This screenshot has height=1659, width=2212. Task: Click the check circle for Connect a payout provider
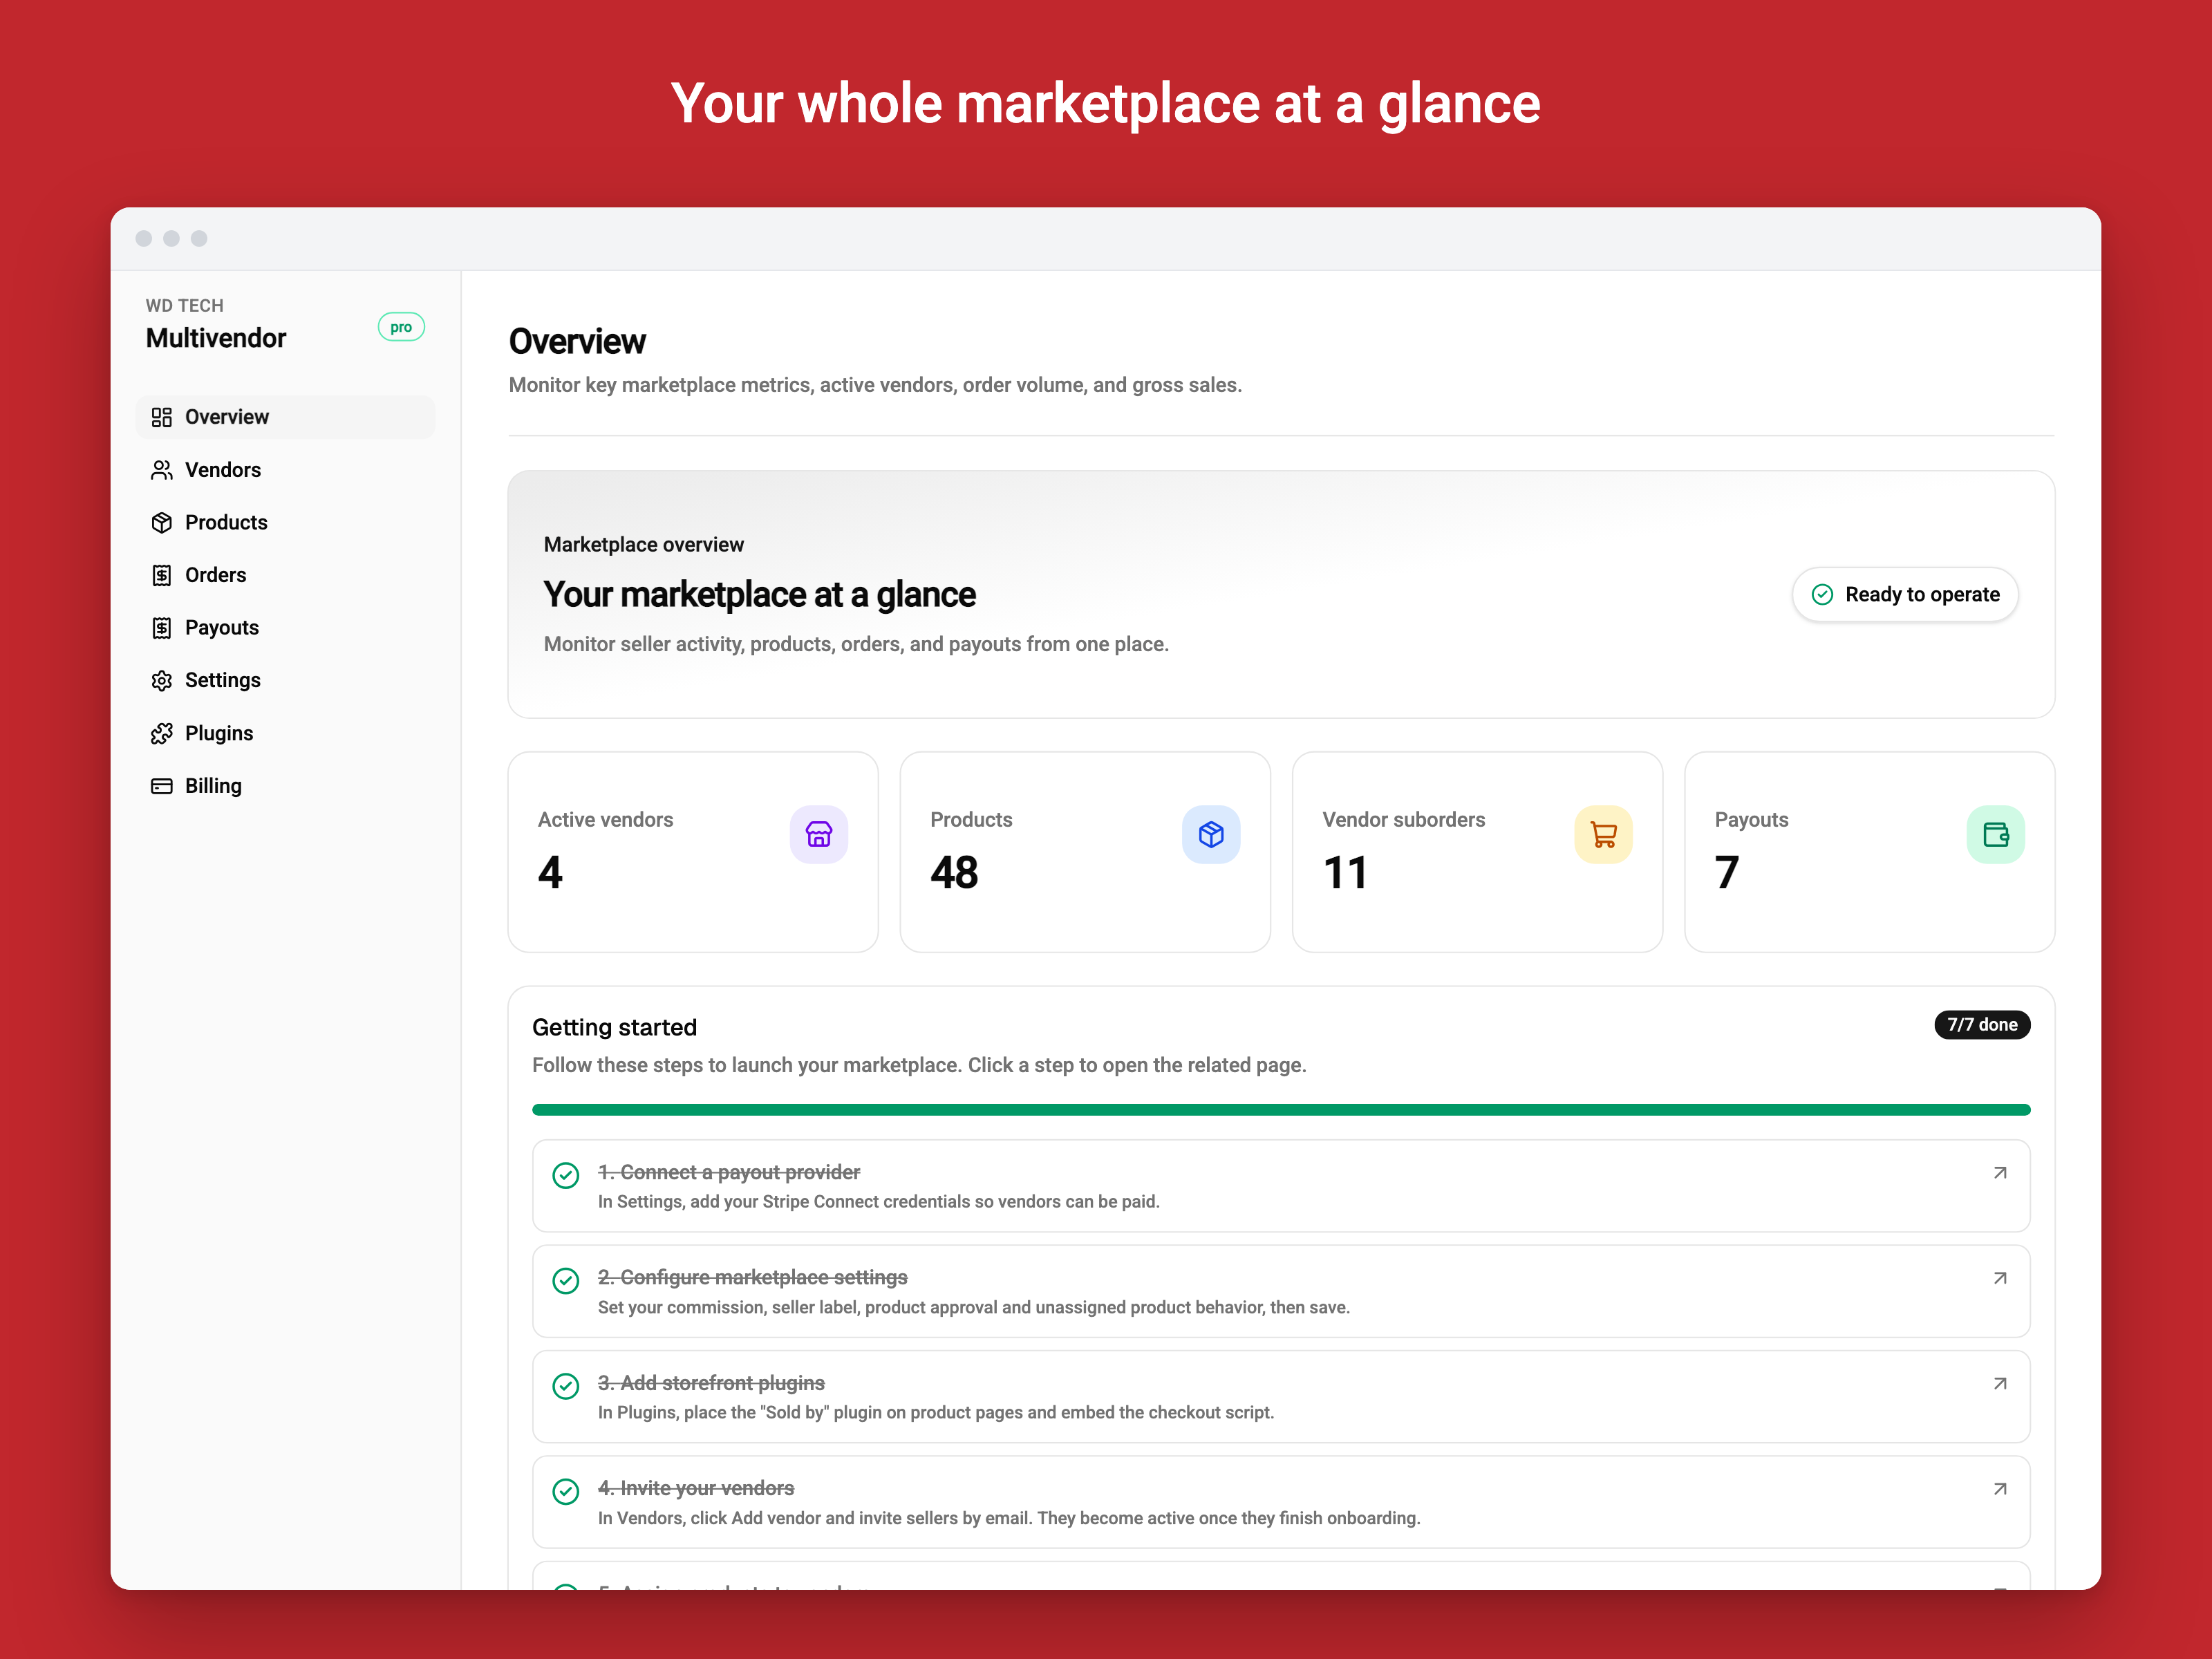[x=566, y=1175]
